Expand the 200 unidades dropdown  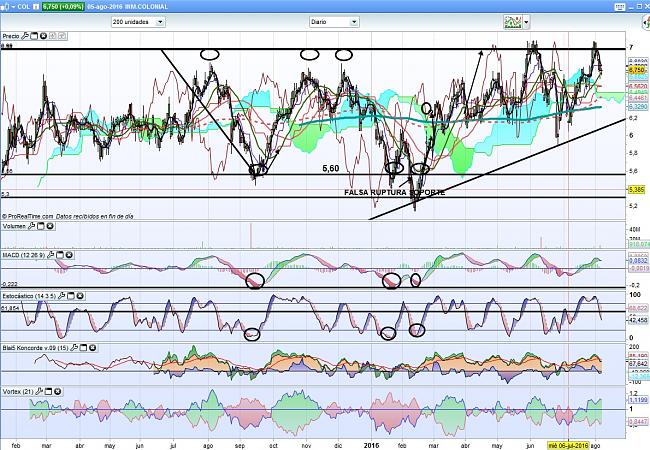[x=160, y=22]
